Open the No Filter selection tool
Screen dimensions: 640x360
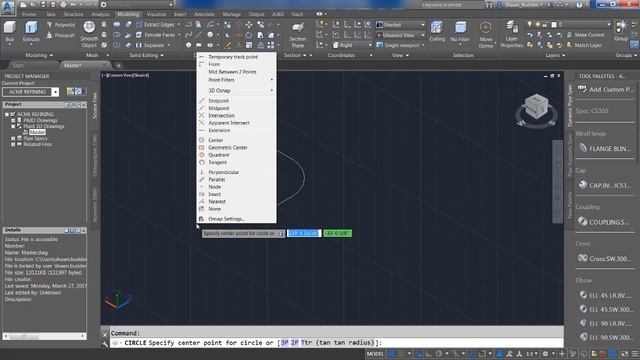tap(460, 32)
